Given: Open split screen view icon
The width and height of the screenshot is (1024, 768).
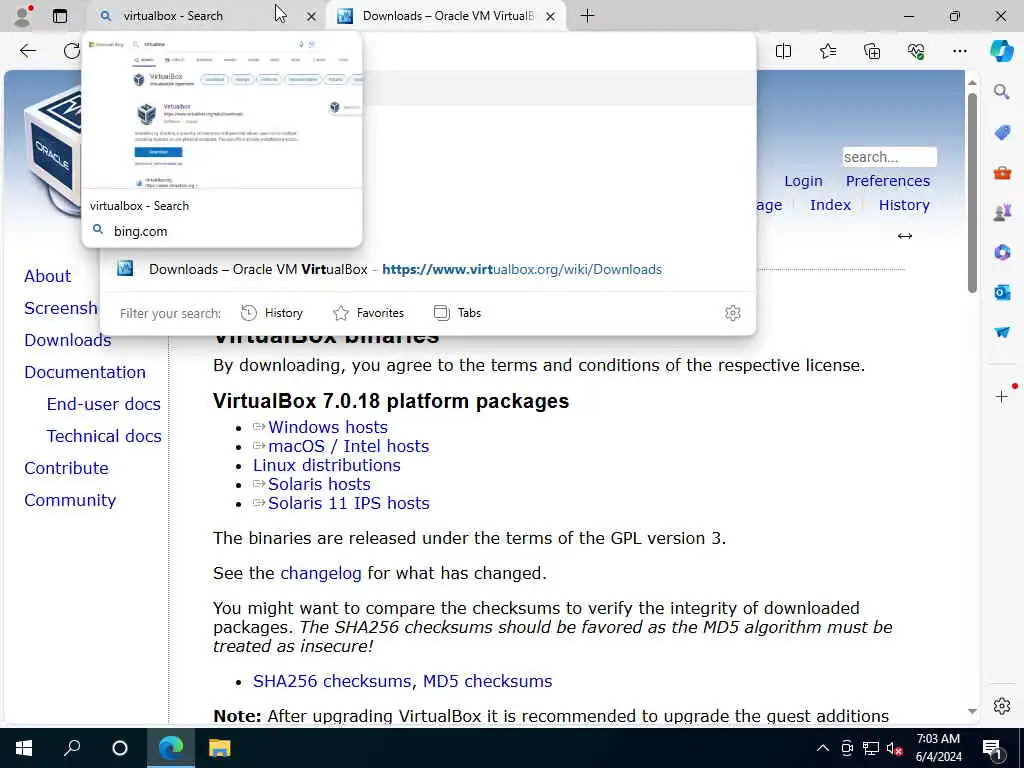Looking at the screenshot, I should (x=783, y=51).
